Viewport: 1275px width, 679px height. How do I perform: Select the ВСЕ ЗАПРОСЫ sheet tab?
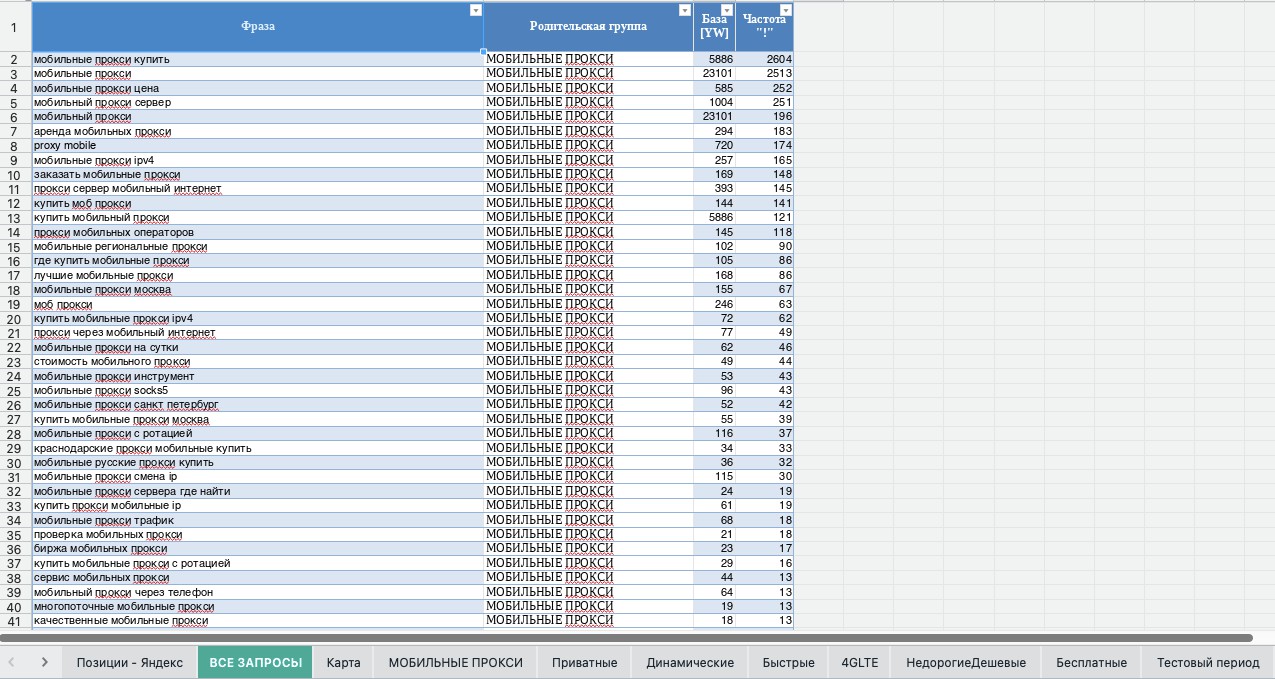(255, 662)
